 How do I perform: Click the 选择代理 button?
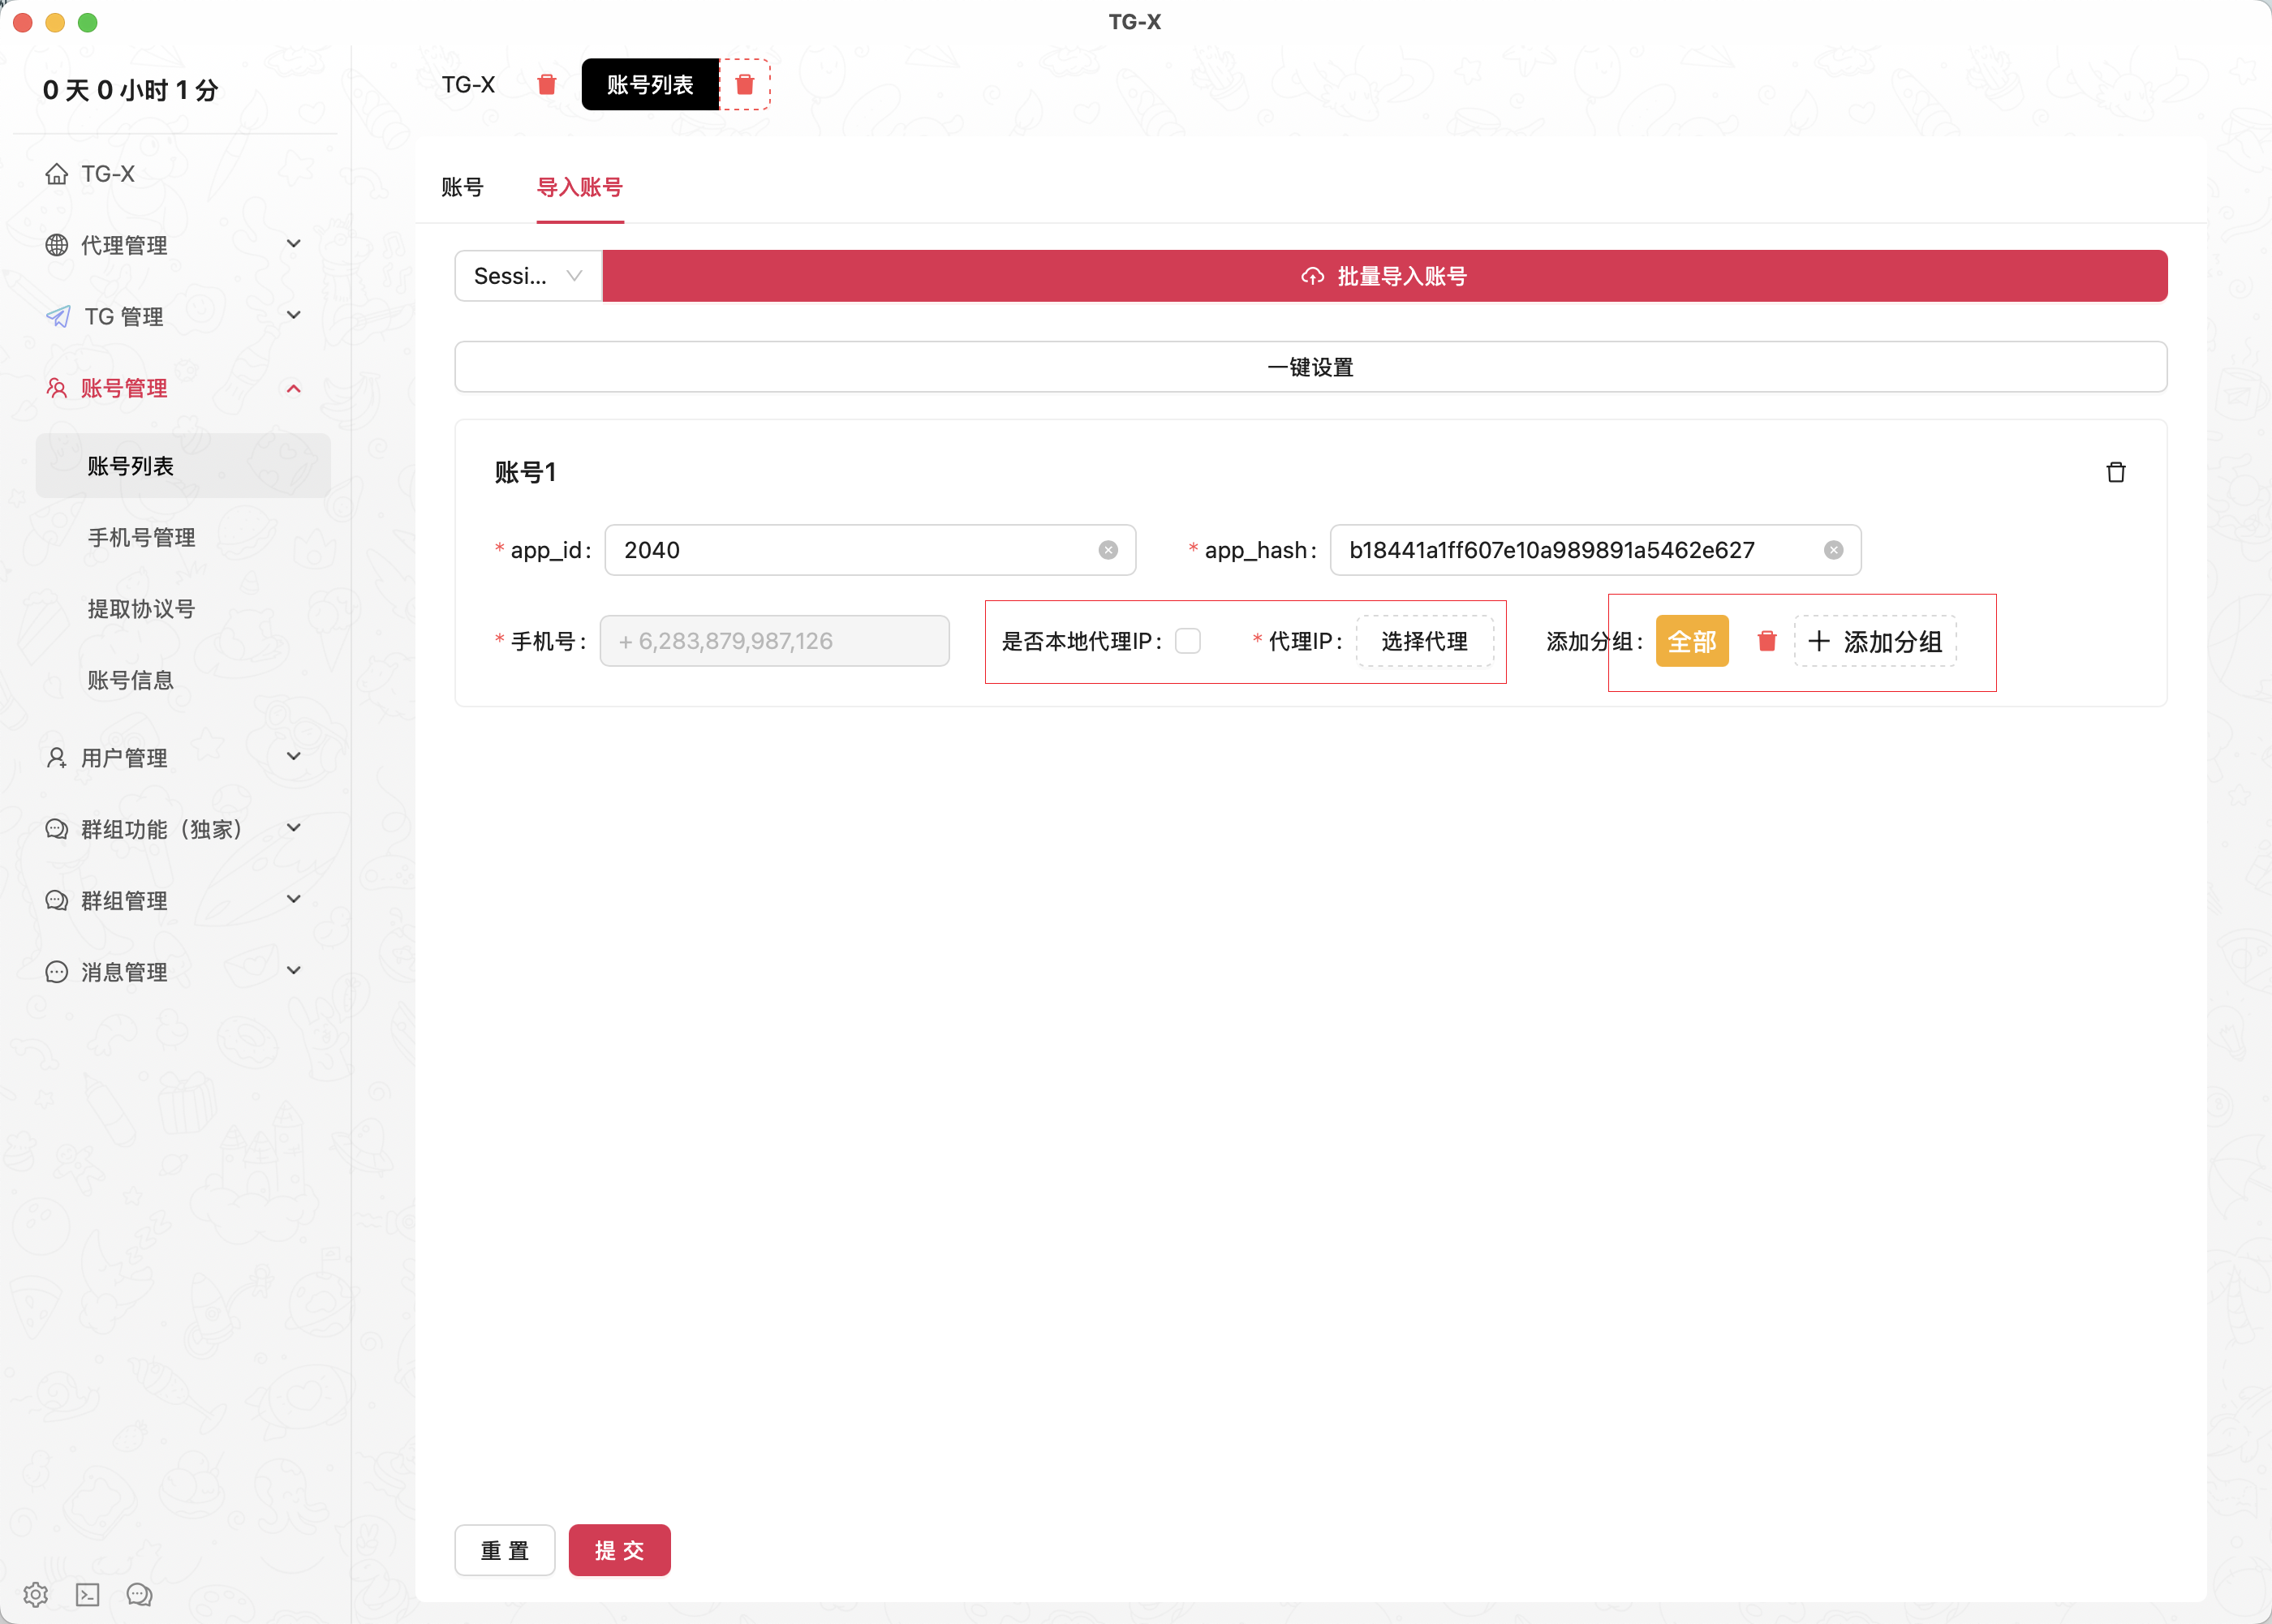click(1425, 641)
